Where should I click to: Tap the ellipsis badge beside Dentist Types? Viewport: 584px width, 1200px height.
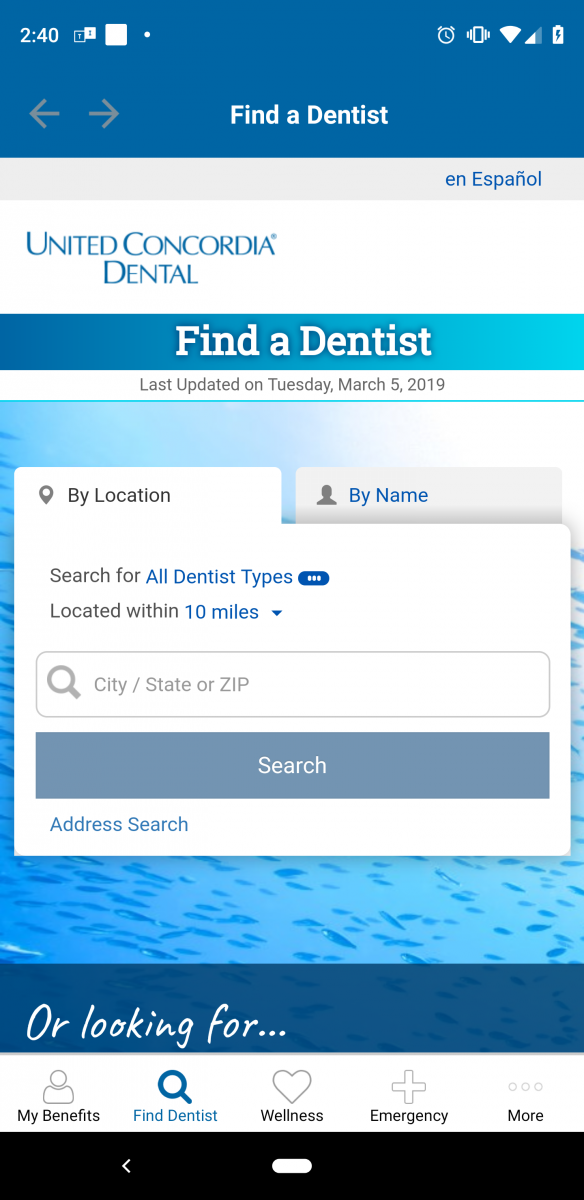tap(313, 578)
